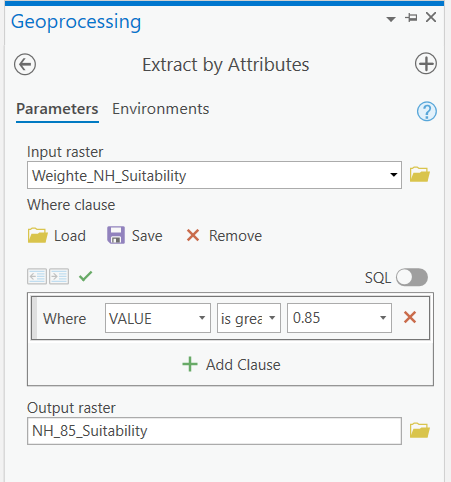This screenshot has height=482, width=451.
Task: Toggle the SQL mode switch
Action: (412, 277)
